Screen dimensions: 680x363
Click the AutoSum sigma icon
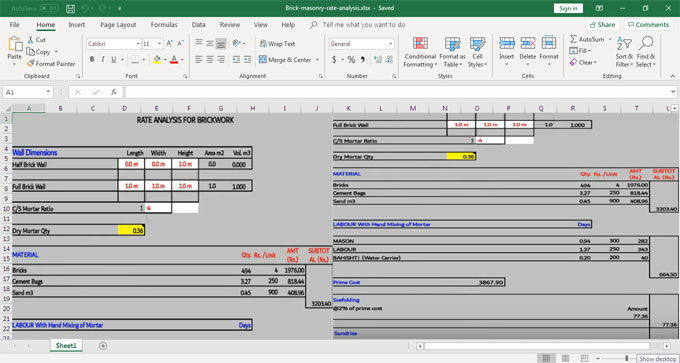pyautogui.click(x=574, y=39)
